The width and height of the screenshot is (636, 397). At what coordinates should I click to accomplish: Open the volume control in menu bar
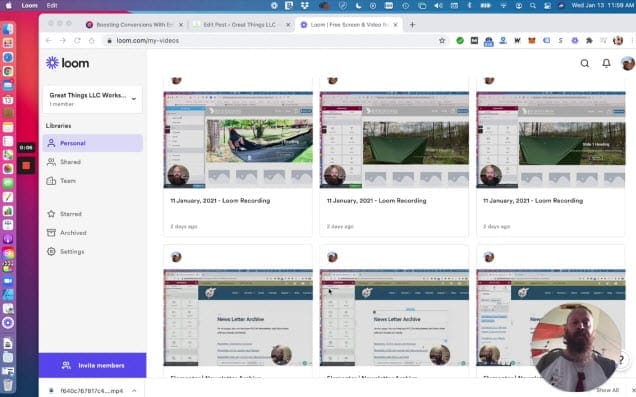tap(438, 6)
